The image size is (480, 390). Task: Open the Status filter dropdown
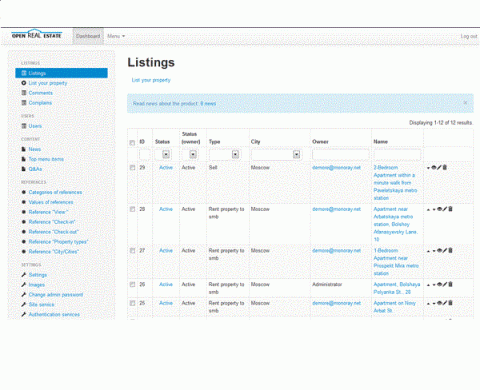coord(163,155)
